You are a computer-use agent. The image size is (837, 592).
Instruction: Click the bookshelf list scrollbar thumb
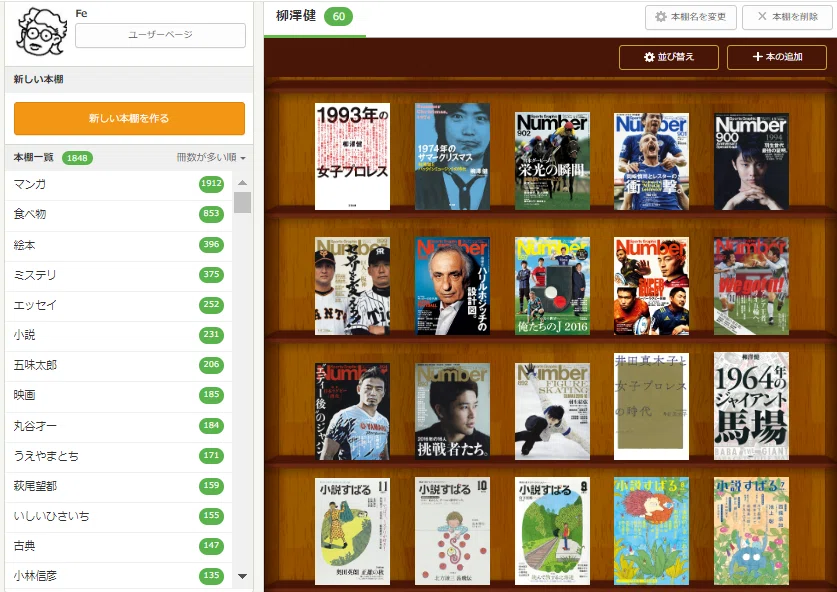click(242, 202)
